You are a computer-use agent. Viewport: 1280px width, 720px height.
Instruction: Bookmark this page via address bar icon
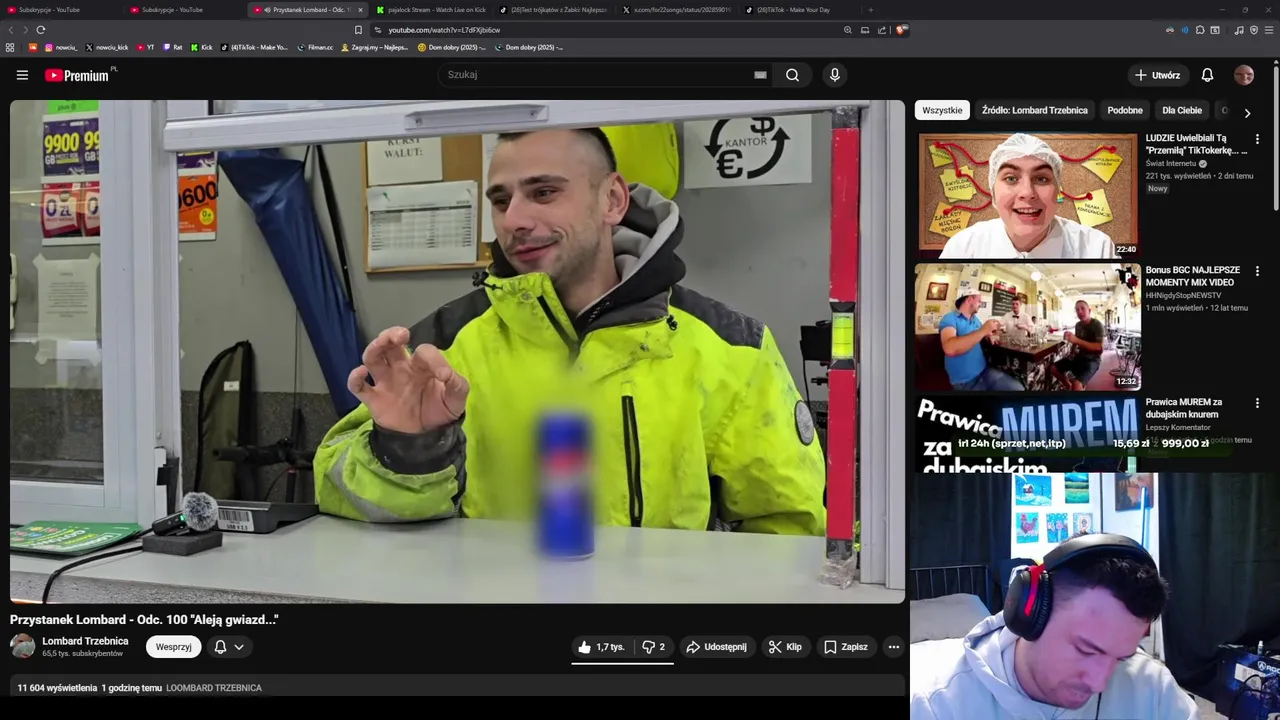click(358, 30)
